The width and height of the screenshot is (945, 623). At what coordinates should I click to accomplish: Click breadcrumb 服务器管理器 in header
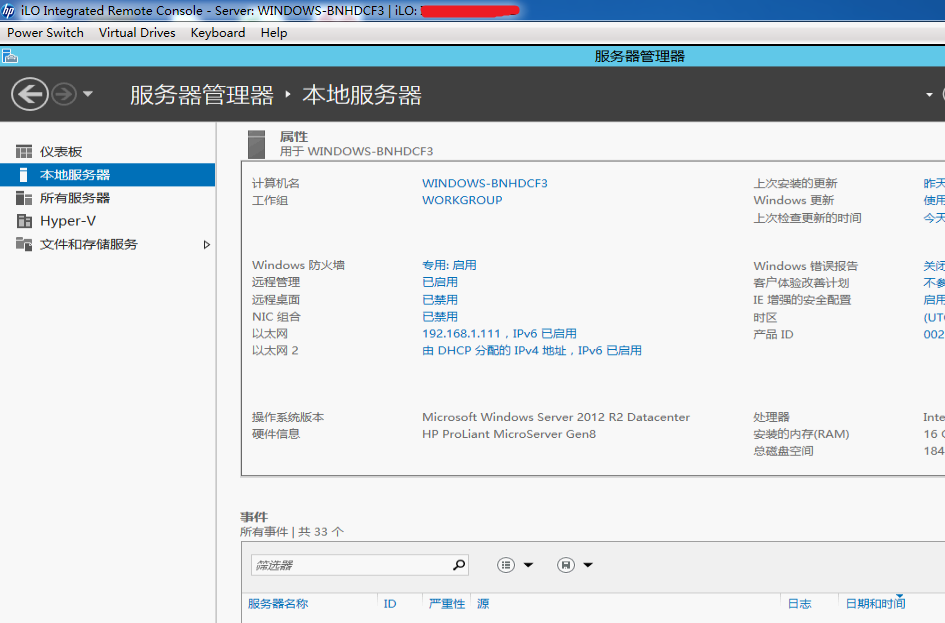201,95
